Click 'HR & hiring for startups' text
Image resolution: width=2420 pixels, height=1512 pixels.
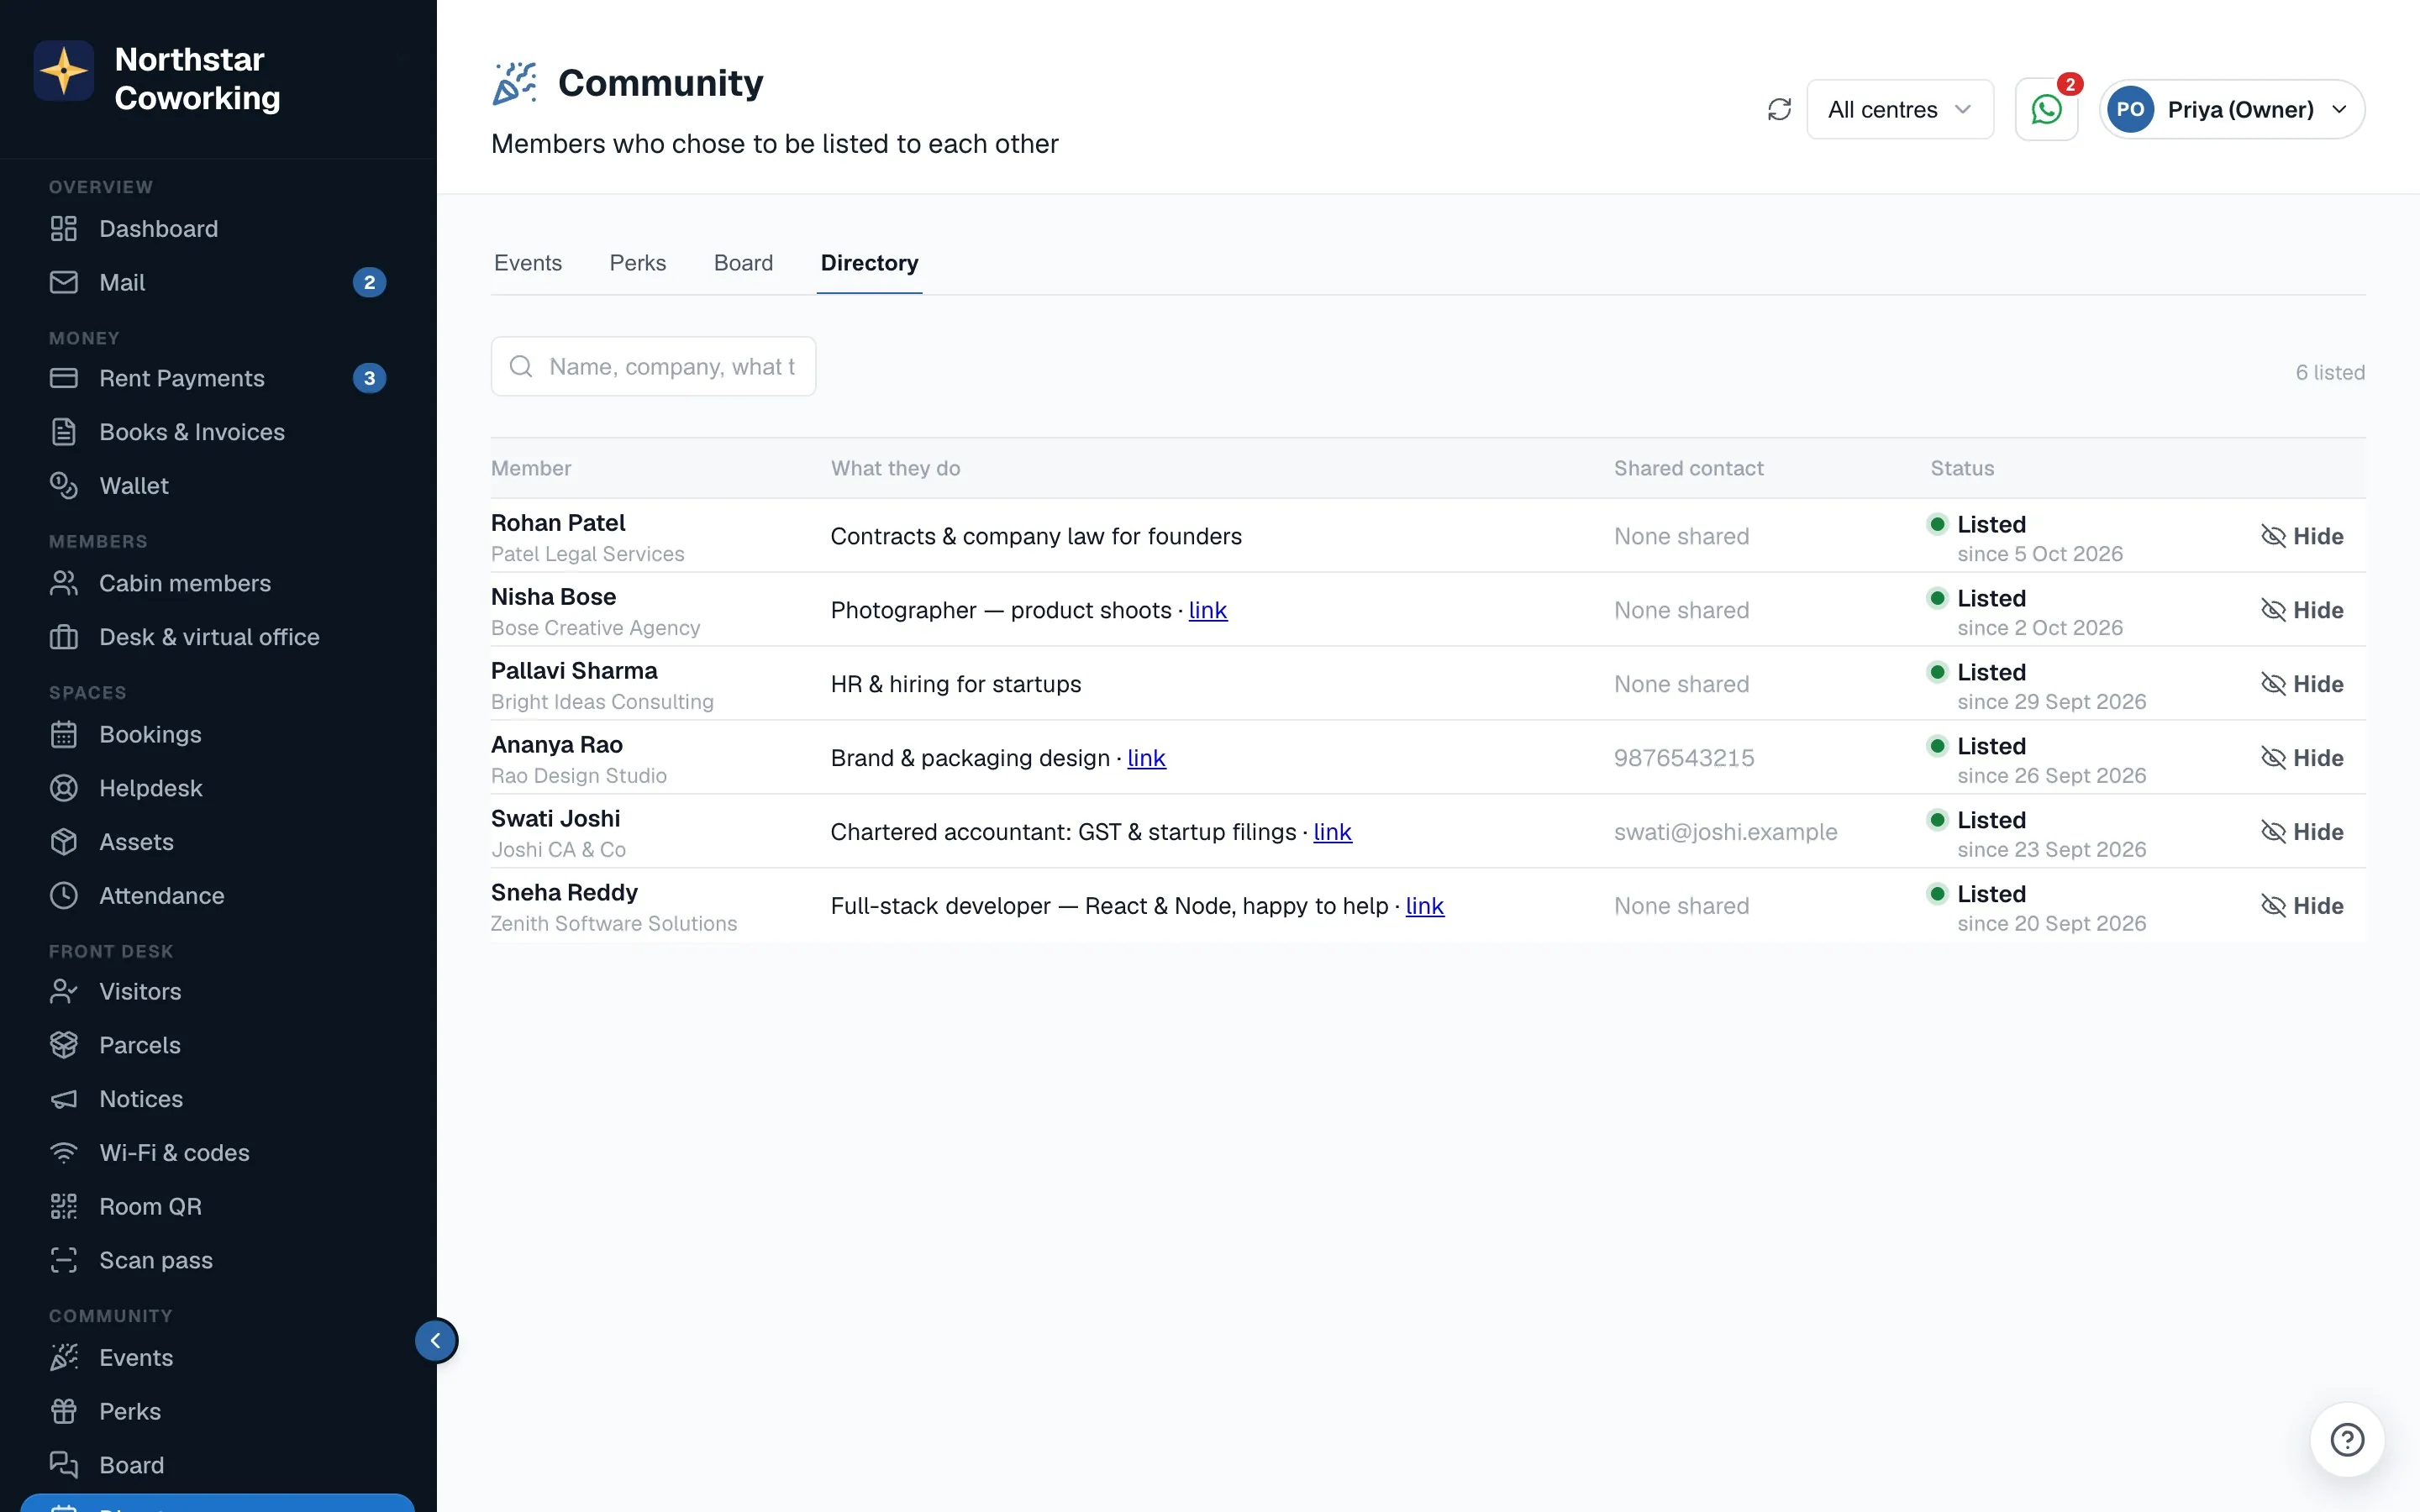pyautogui.click(x=956, y=685)
